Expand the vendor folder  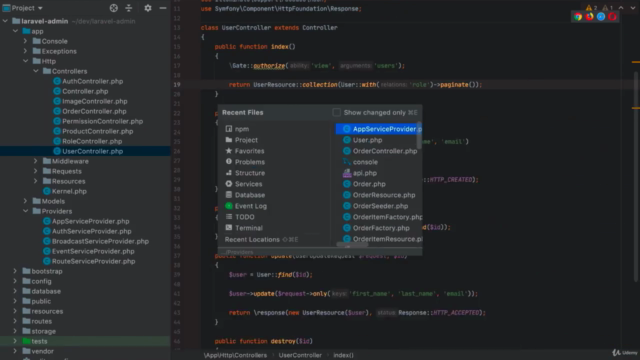(x=15, y=351)
